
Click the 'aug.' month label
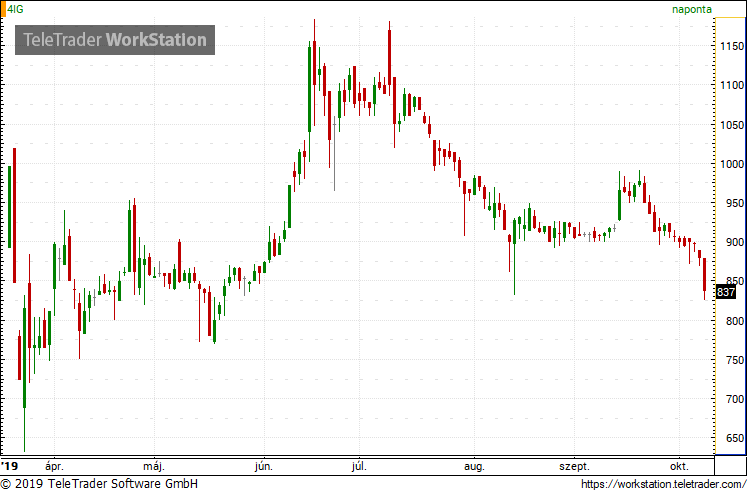[x=474, y=466]
